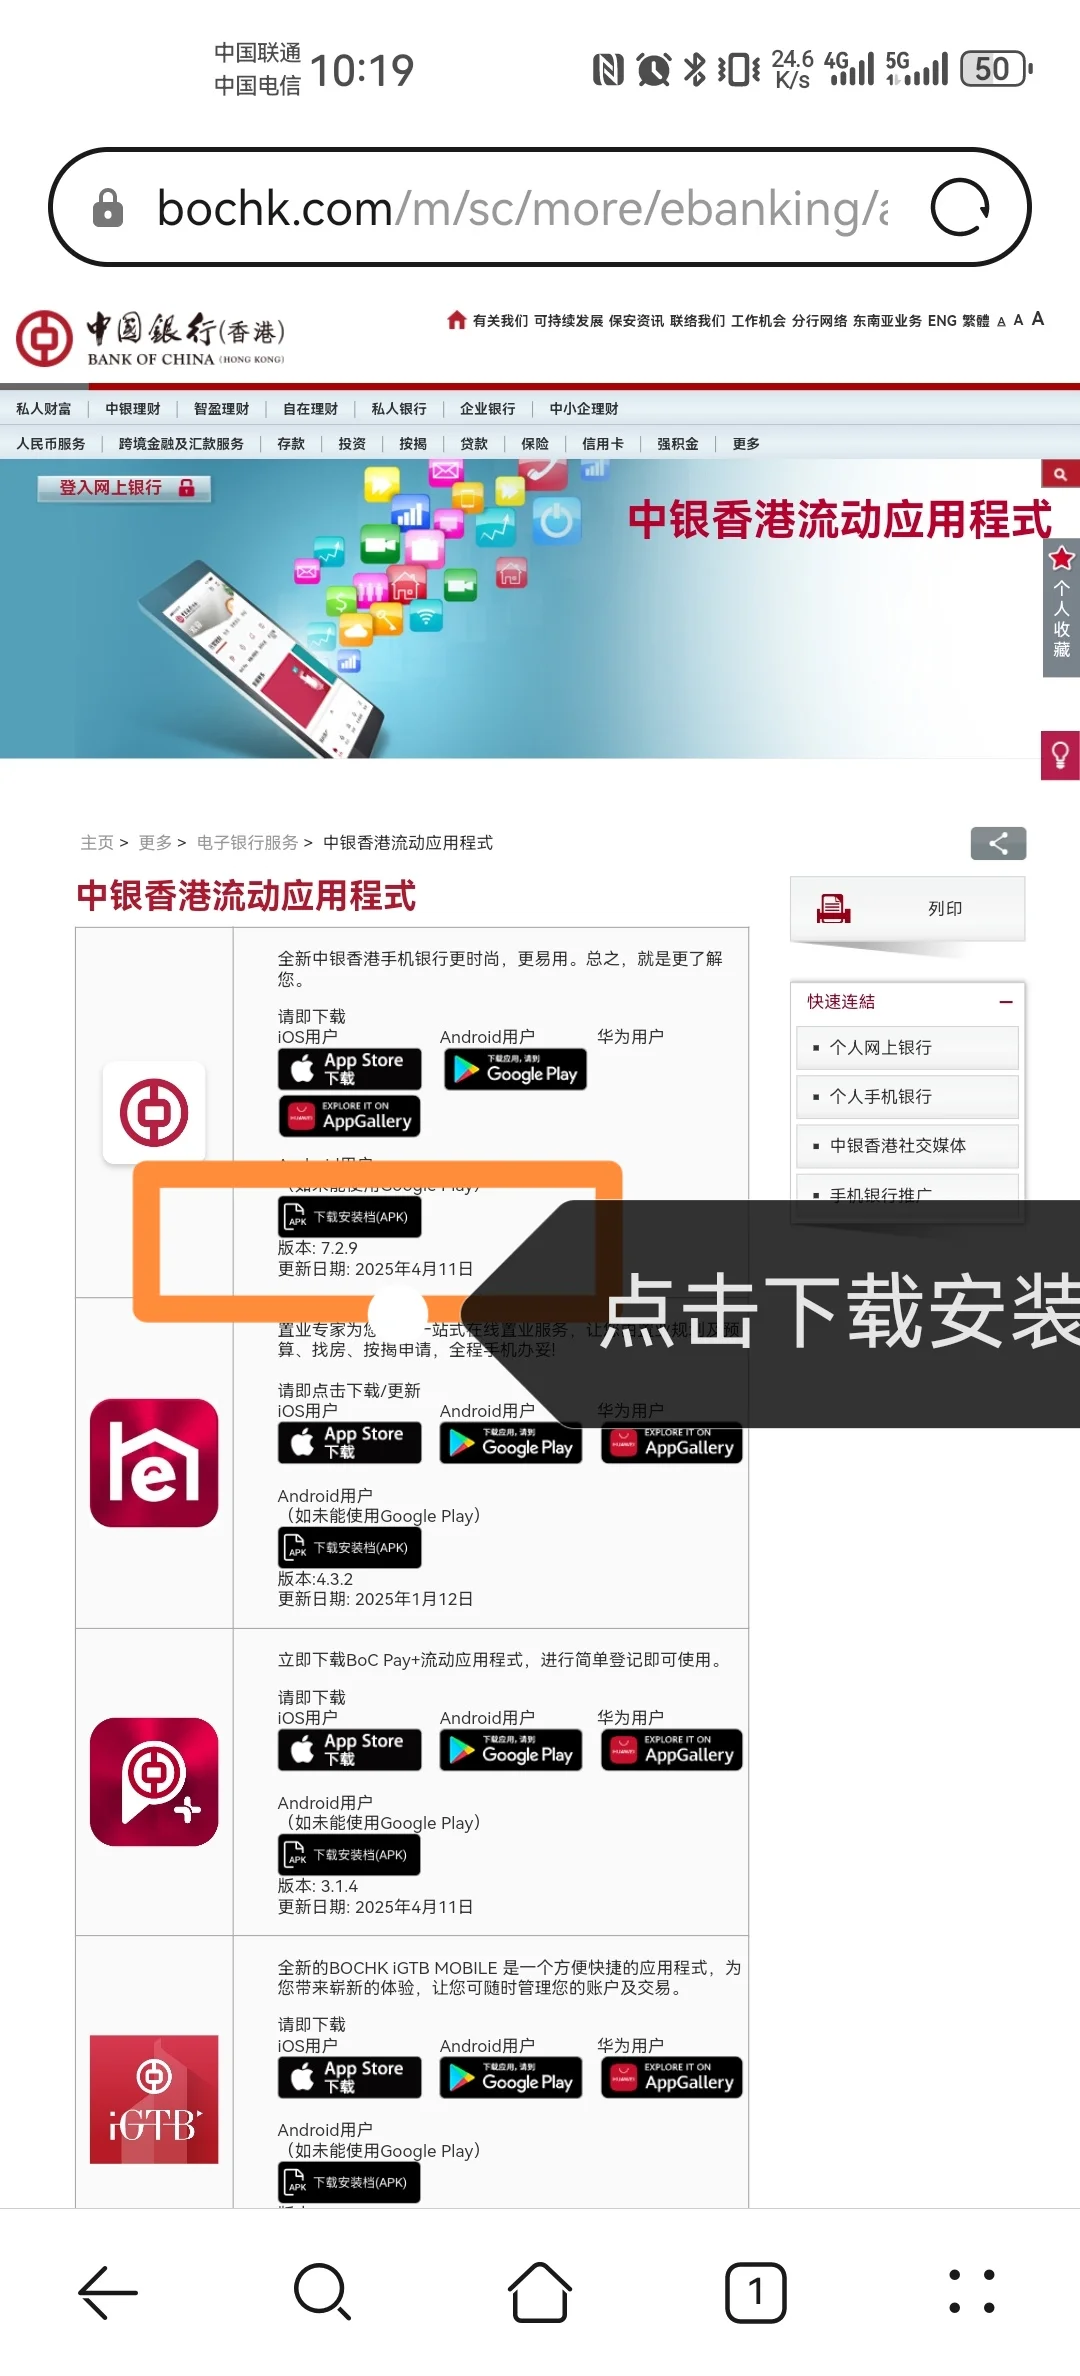
Task: Tap App Store badge for BoC Pay+
Action: point(349,1750)
